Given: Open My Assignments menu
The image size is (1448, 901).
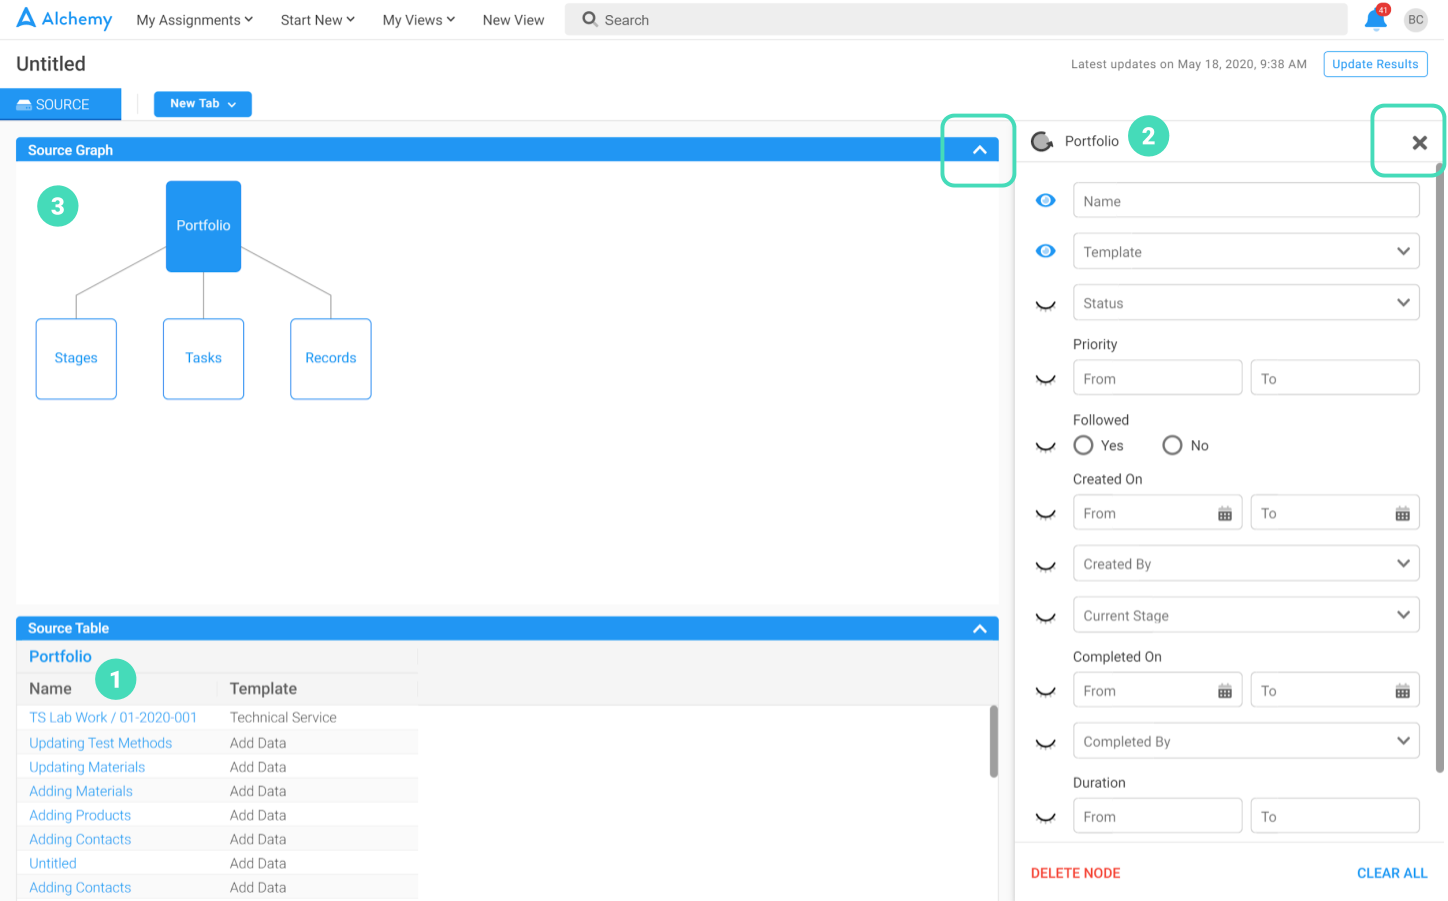Looking at the screenshot, I should 195,20.
